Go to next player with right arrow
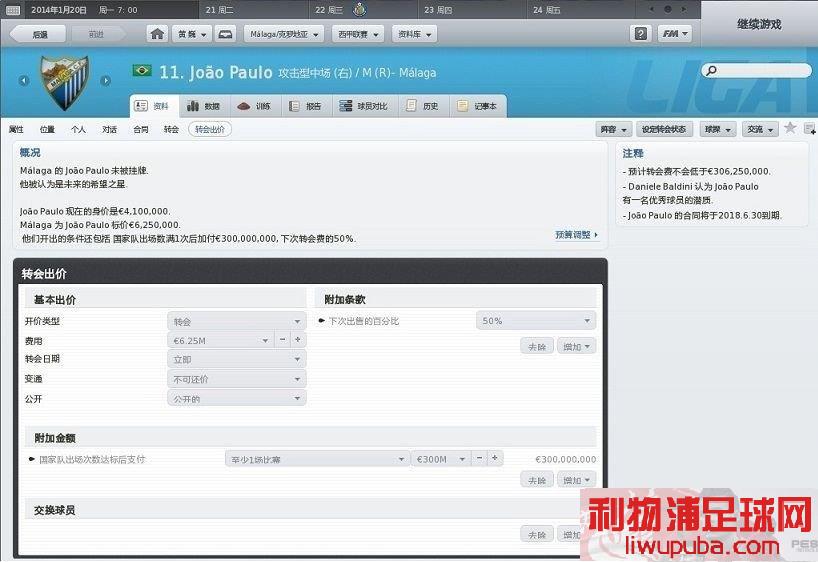The height and width of the screenshot is (562, 818). pos(105,80)
